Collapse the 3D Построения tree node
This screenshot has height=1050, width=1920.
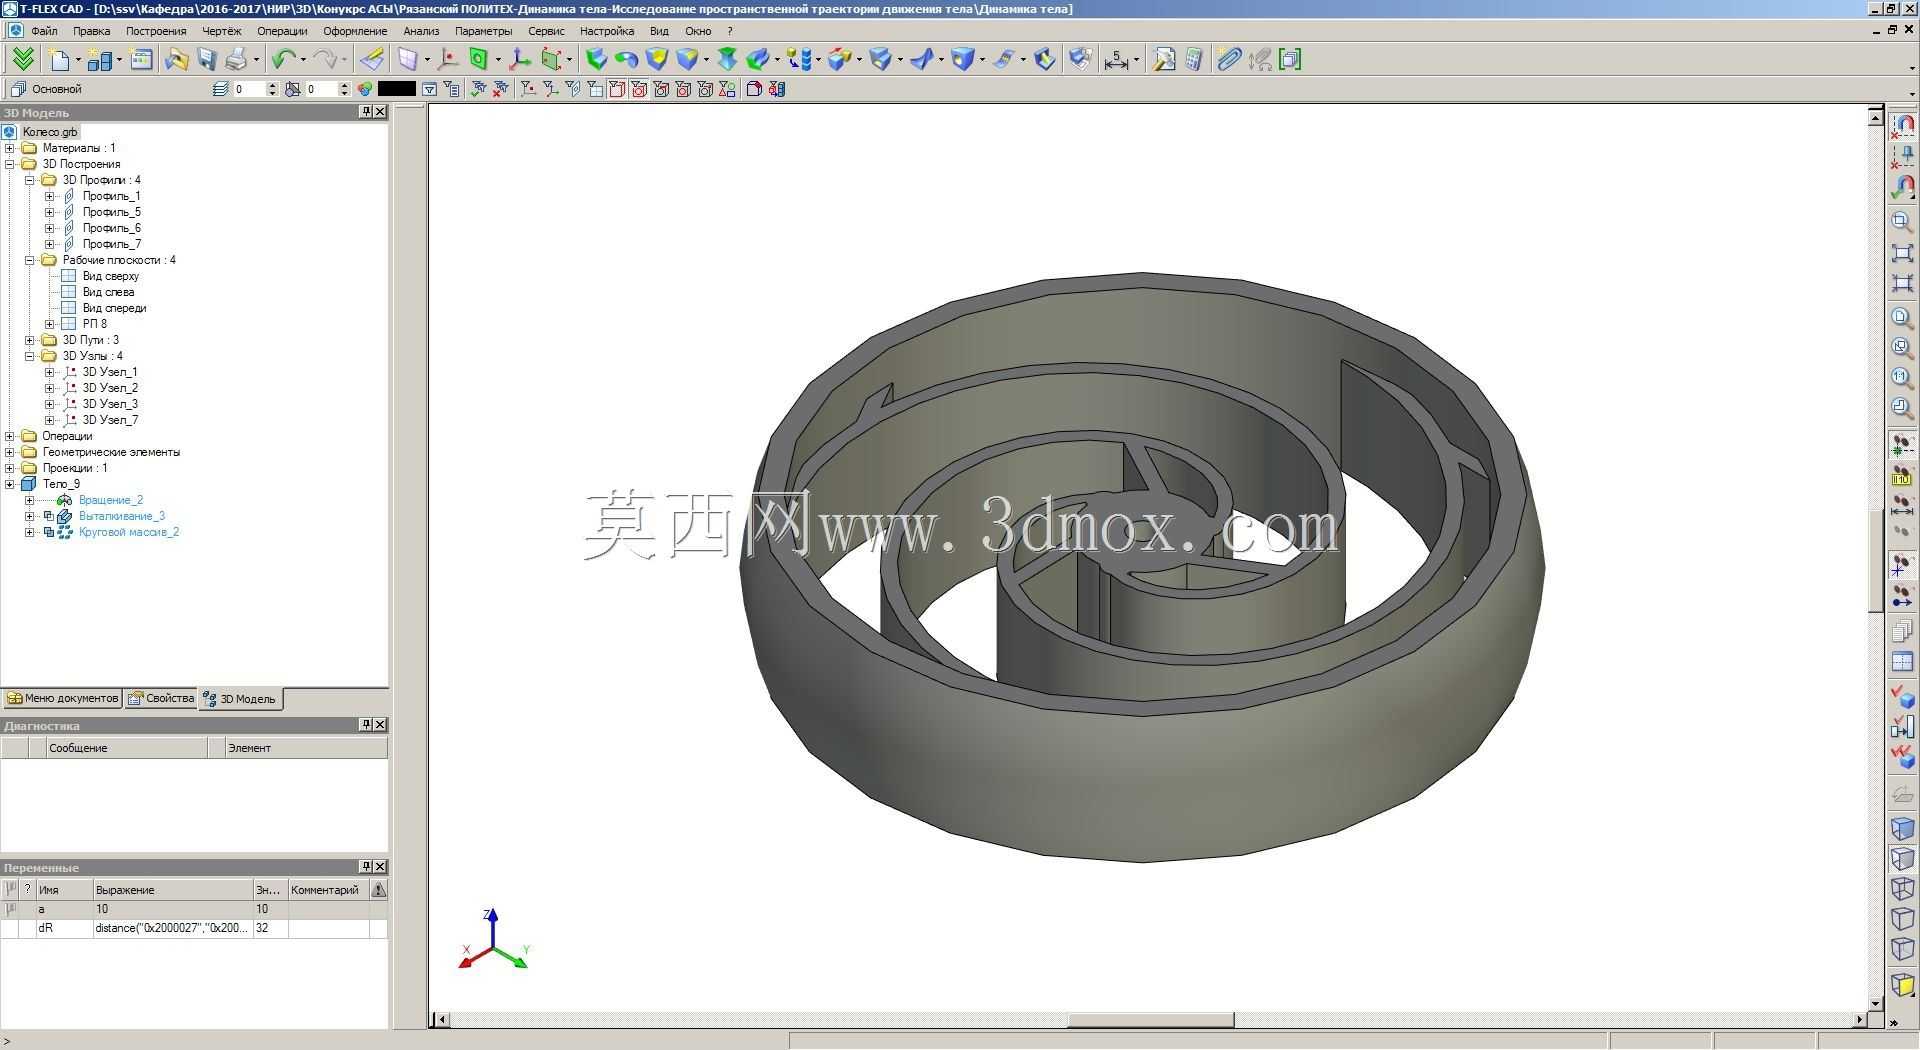(10, 164)
